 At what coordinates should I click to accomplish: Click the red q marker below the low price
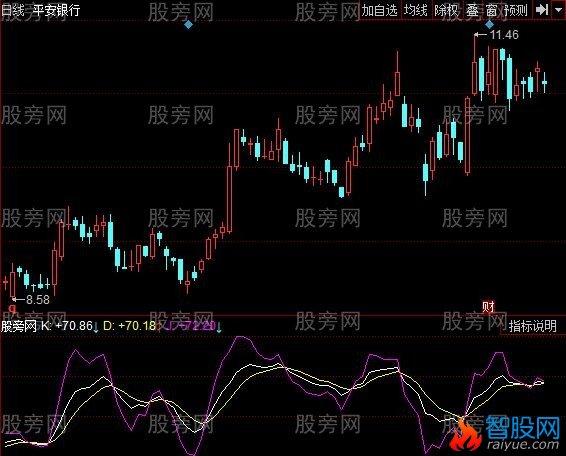[x=13, y=309]
